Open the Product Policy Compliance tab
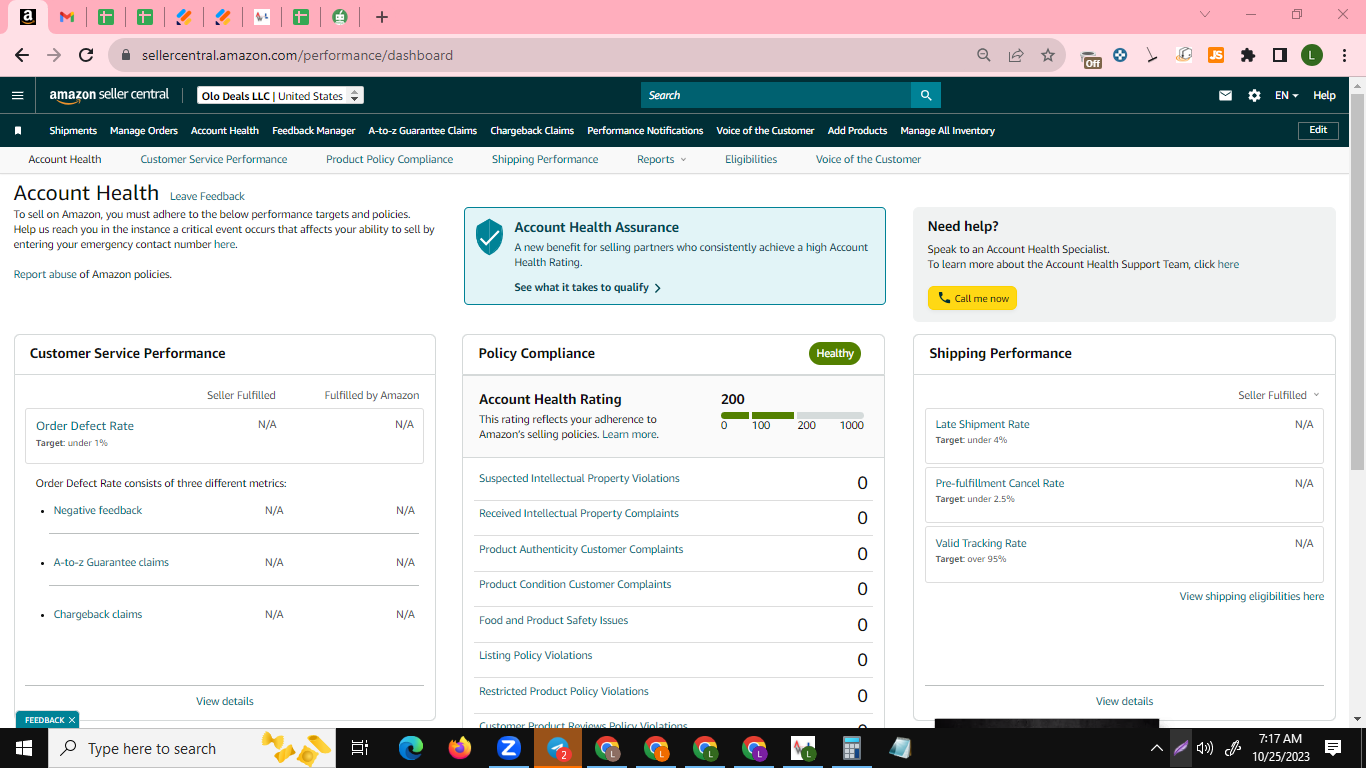1366x768 pixels. tap(389, 159)
